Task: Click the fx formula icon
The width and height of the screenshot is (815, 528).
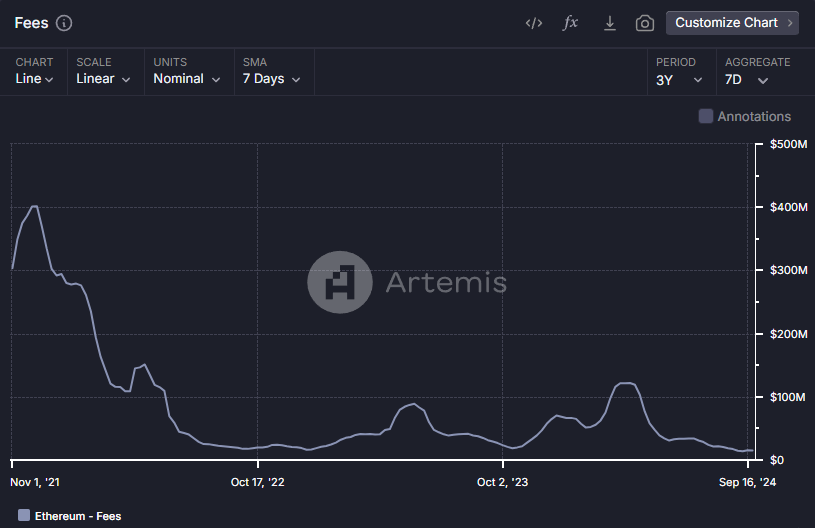Action: (x=570, y=23)
